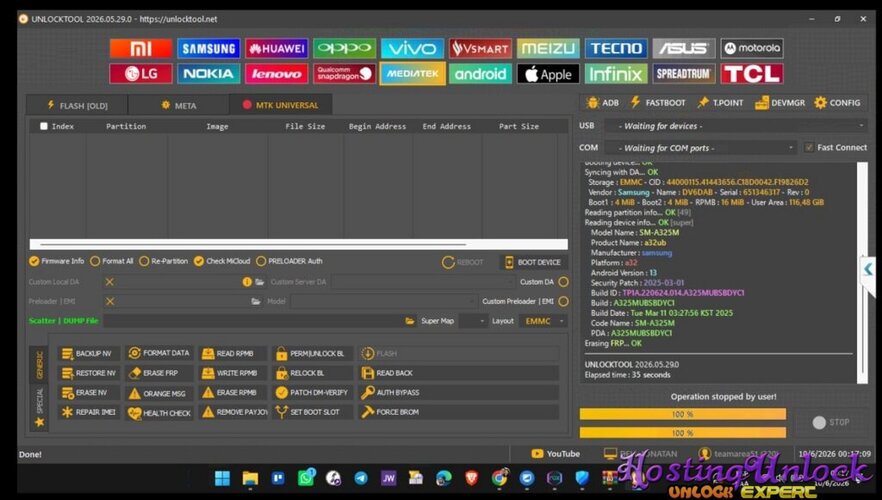Choose the Apple brand tile
The height and width of the screenshot is (500, 882).
point(548,74)
